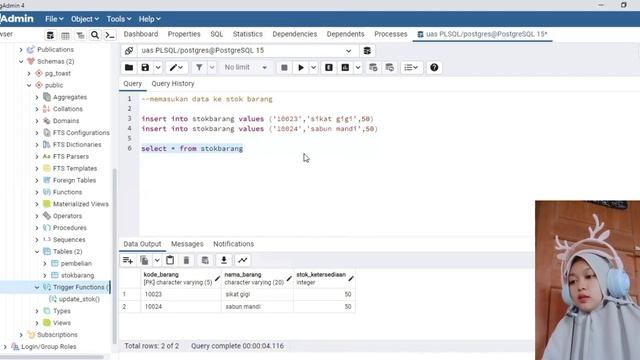Click the Commit transaction icon
The height and width of the screenshot is (360, 640).
pyautogui.click(x=373, y=67)
